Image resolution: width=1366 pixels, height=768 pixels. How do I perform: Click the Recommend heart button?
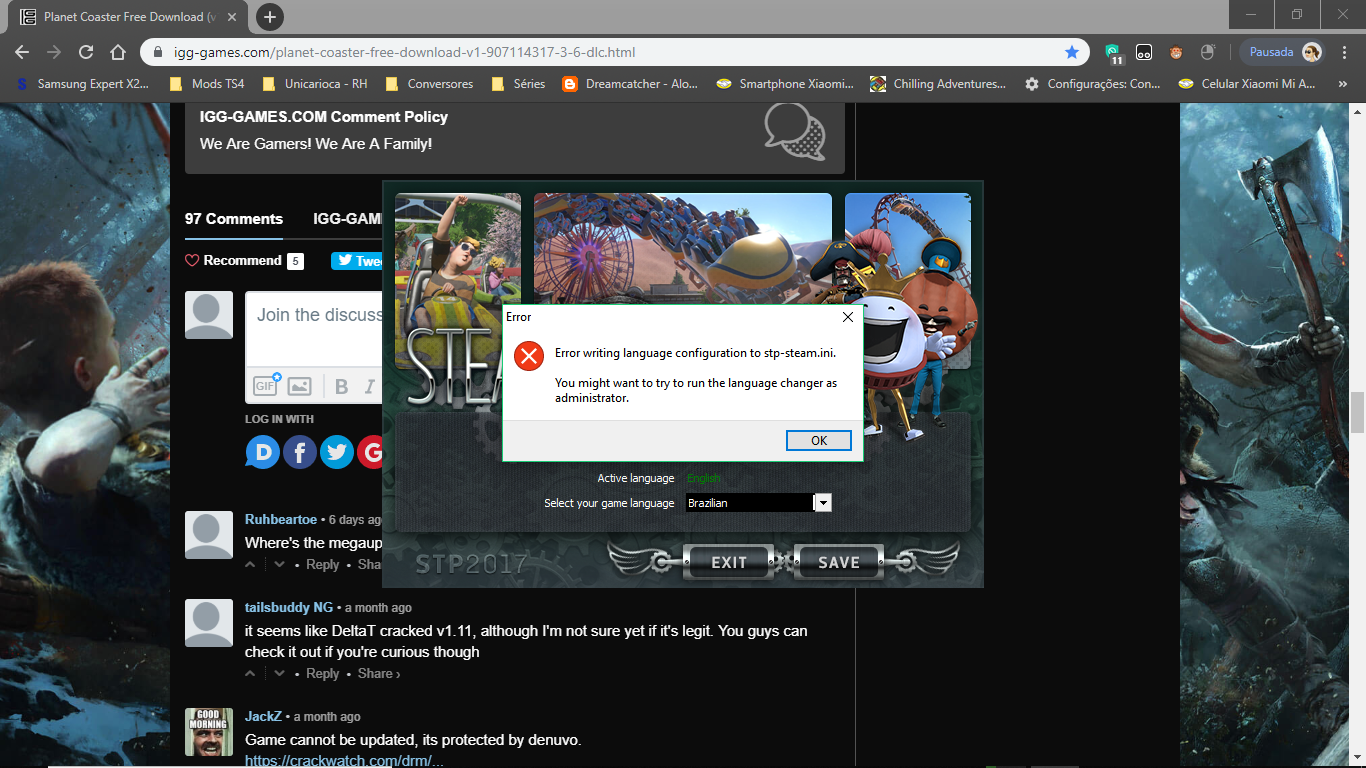(x=234, y=260)
